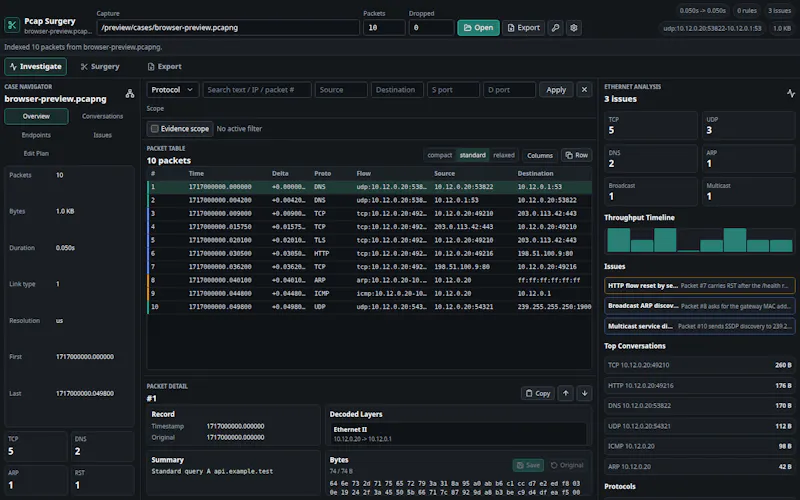Click the ARP 10.12.0.20 conversation, 42 B
This screenshot has width=800, height=500.
pos(699,466)
